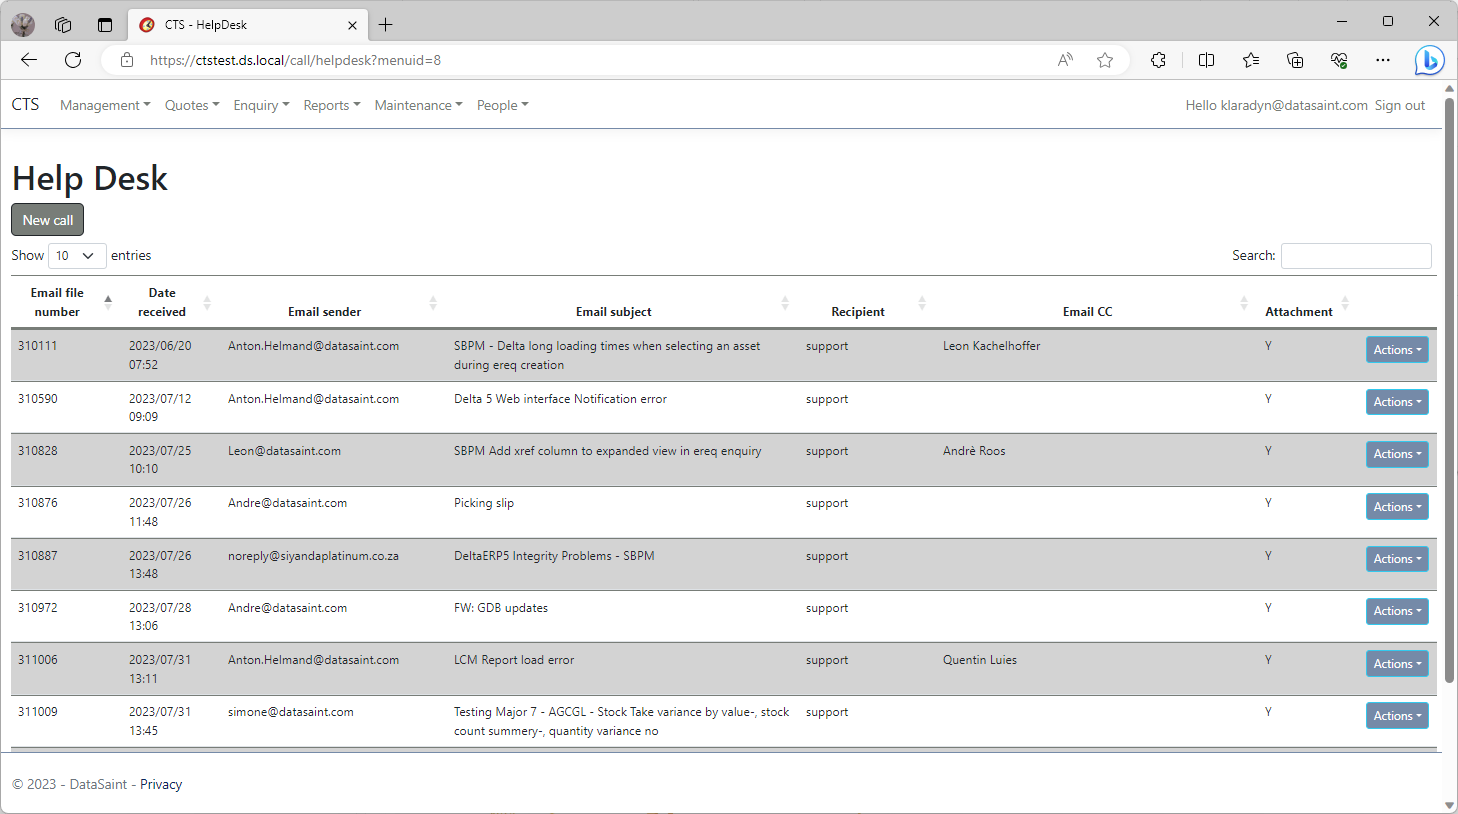This screenshot has height=814, width=1458.
Task: Sort by Attachment column
Action: [1305, 302]
